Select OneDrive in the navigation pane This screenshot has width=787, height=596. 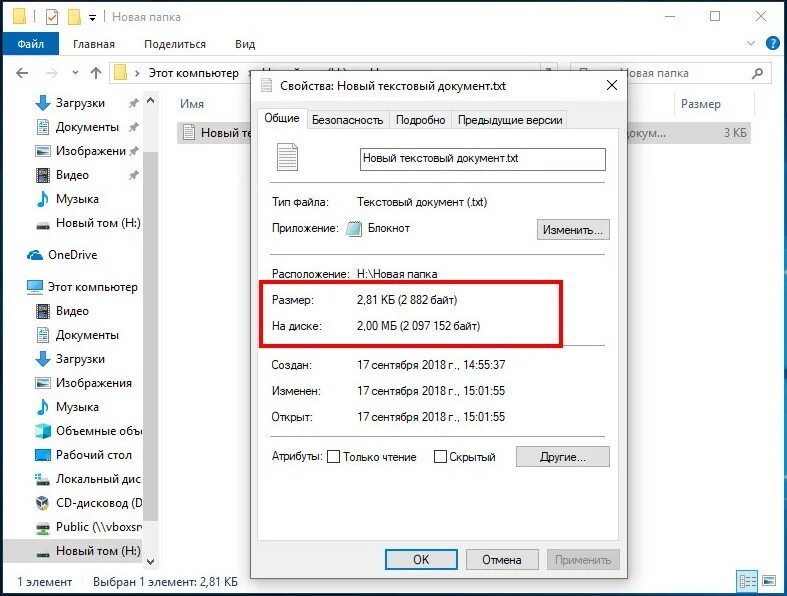click(x=72, y=255)
